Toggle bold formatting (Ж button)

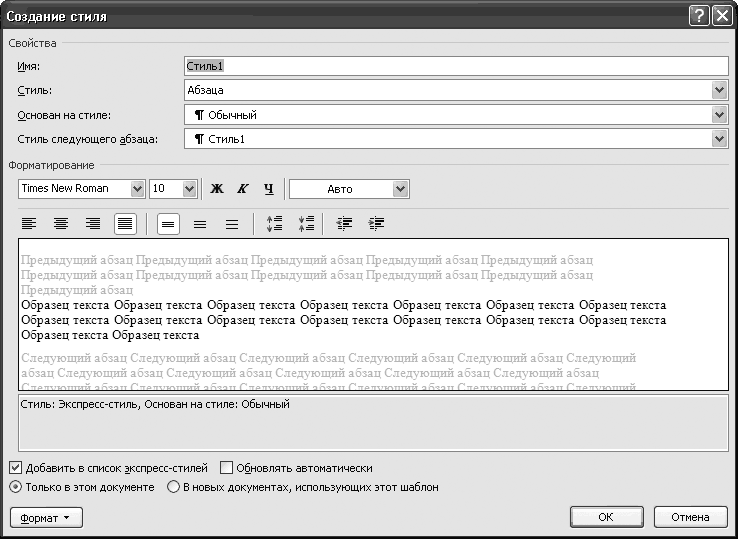(x=217, y=189)
